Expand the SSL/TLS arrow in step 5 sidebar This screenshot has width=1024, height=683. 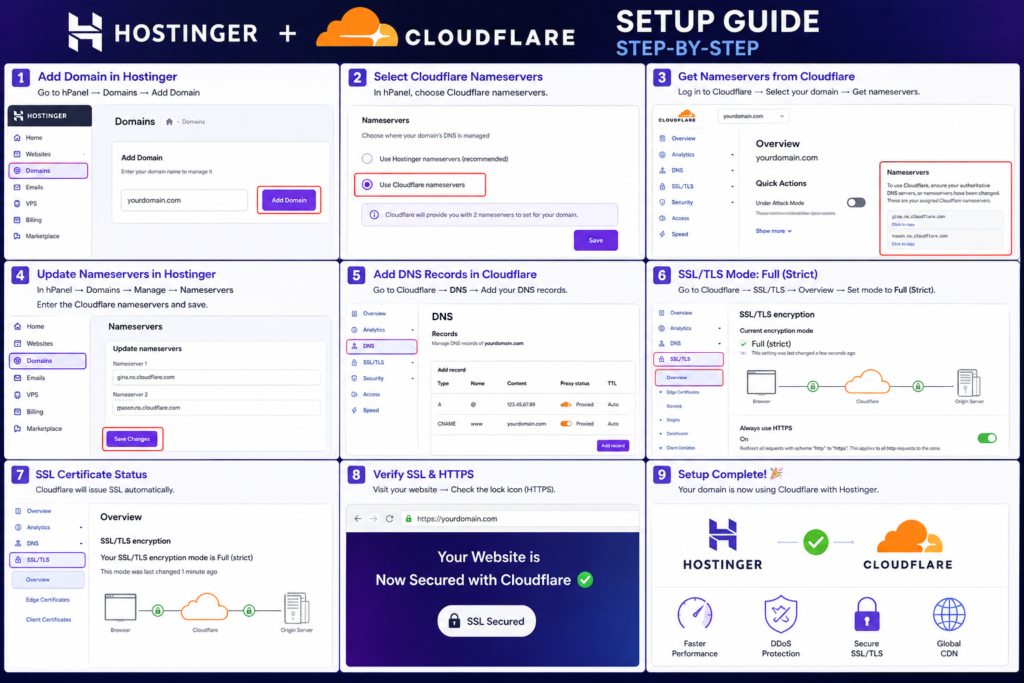tap(412, 362)
